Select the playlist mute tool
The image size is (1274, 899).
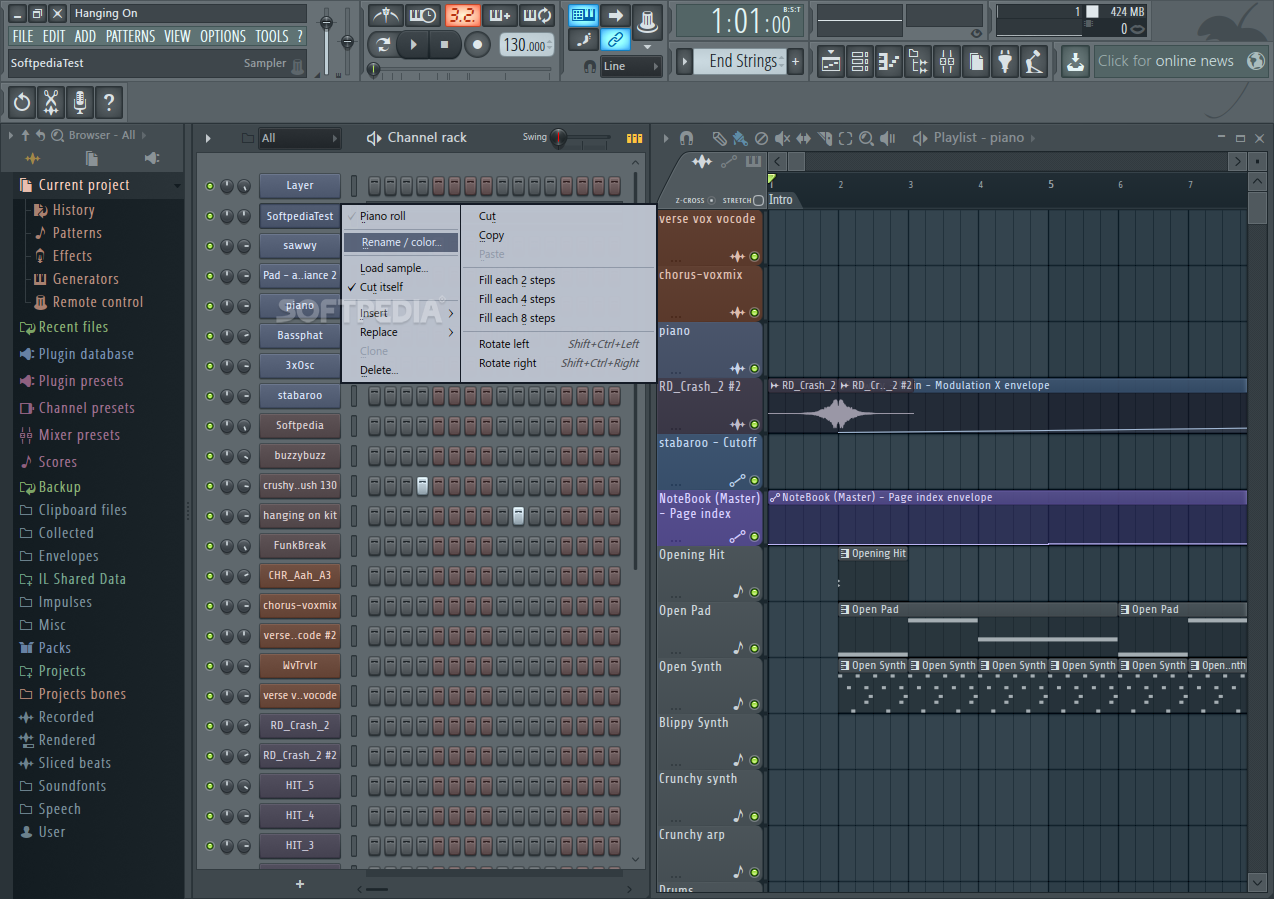click(x=782, y=138)
